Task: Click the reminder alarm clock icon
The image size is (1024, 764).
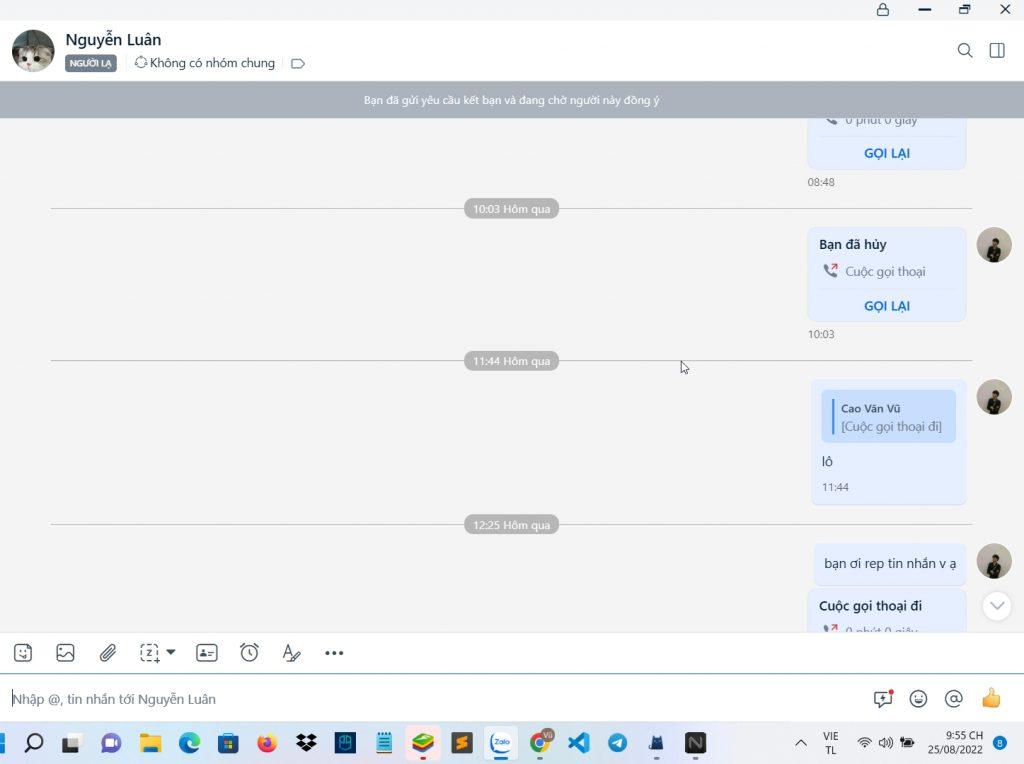Action: 249,653
